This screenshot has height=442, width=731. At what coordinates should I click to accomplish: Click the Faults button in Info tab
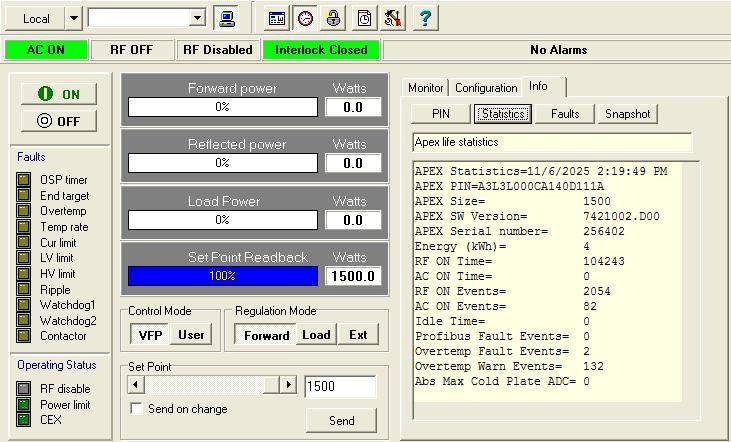point(565,114)
